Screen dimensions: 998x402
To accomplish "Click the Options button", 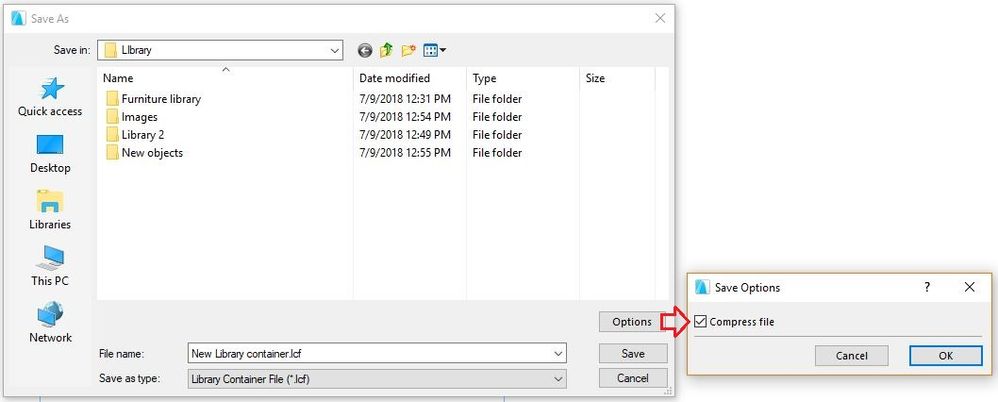I will point(631,322).
